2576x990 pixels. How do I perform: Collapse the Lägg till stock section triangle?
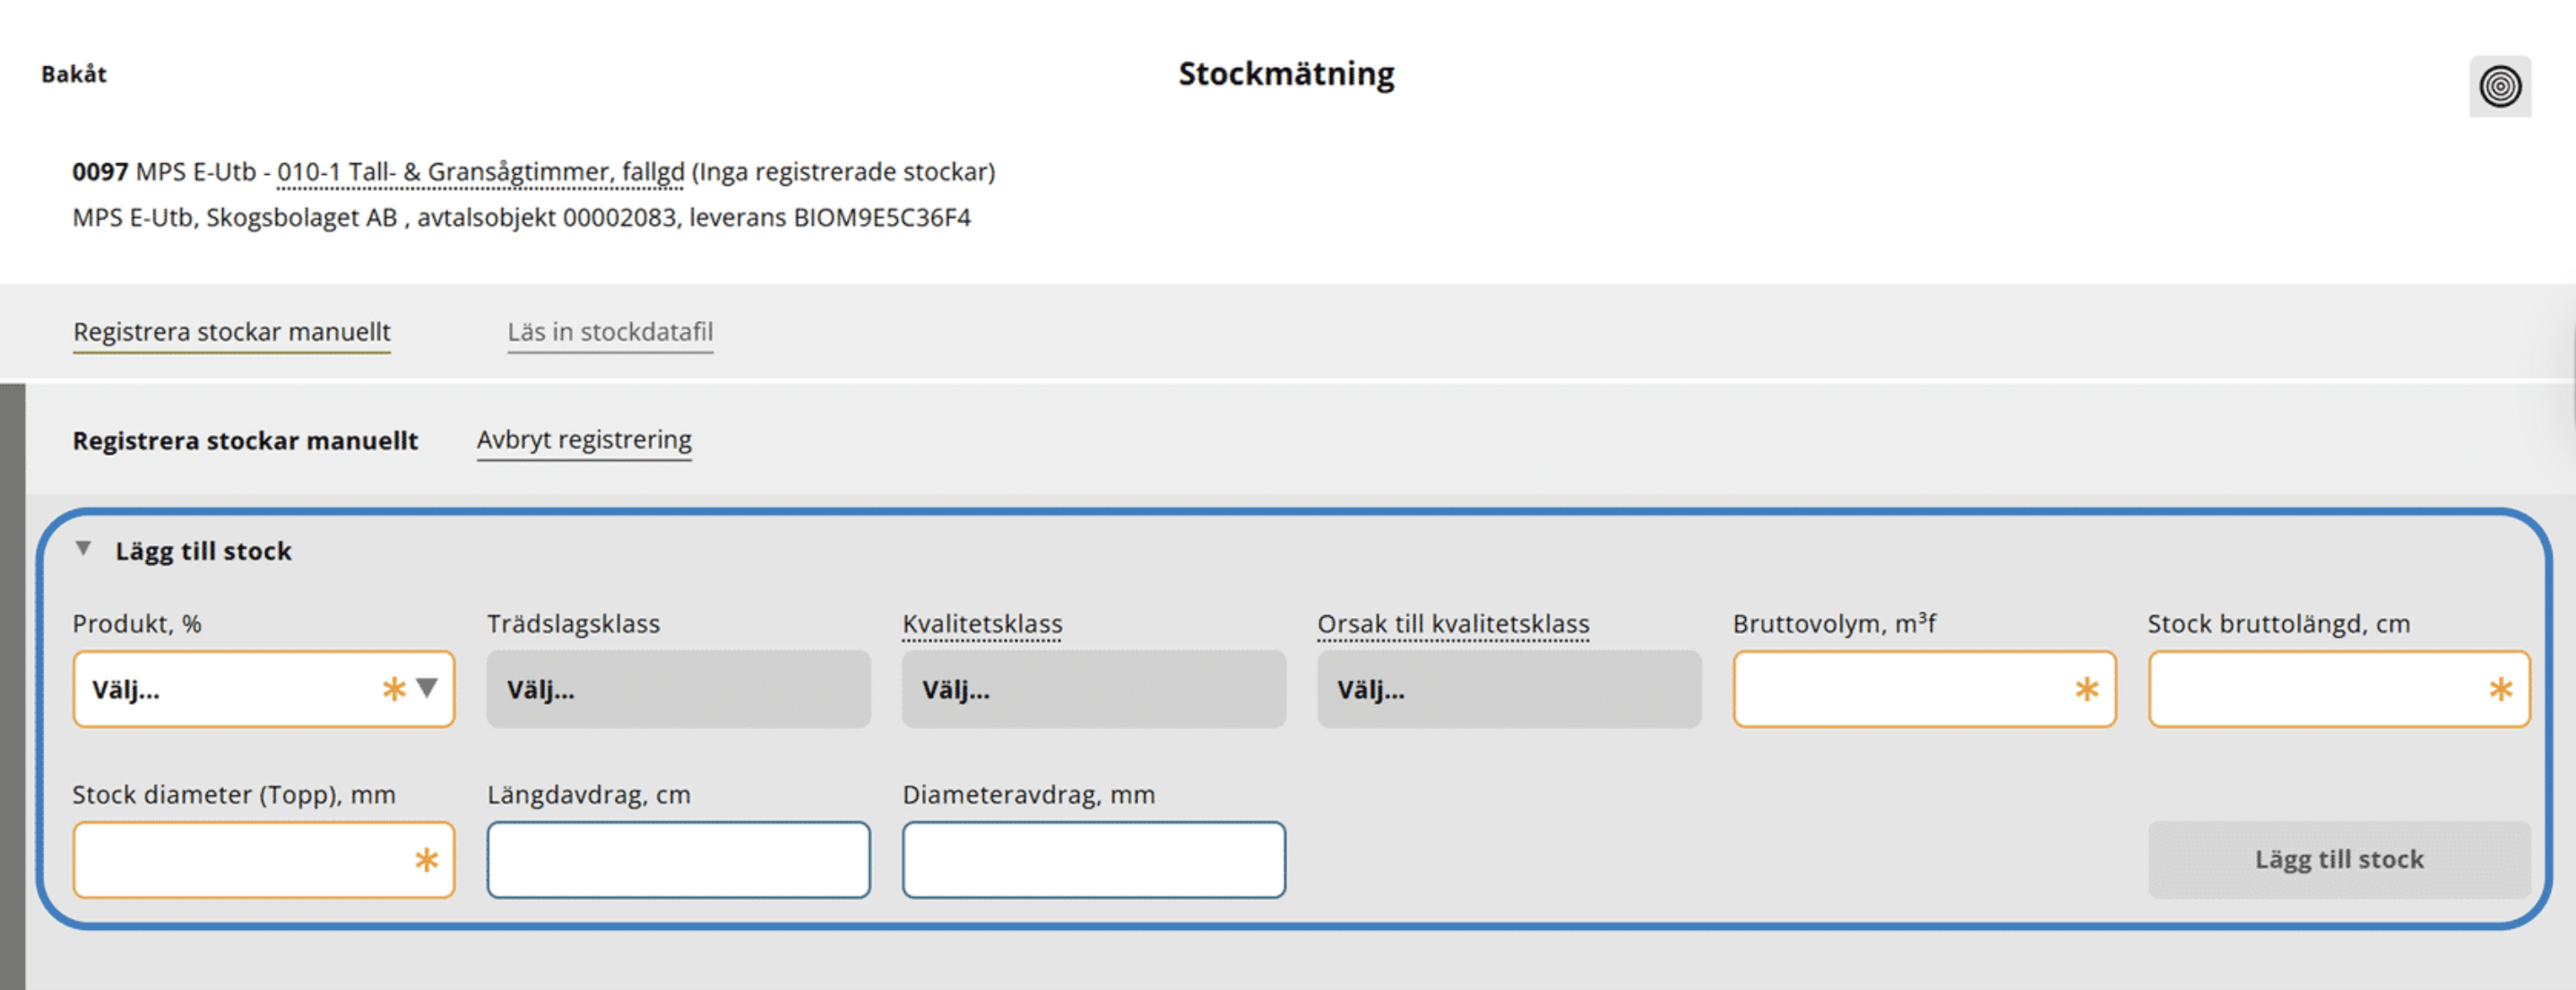click(x=84, y=548)
